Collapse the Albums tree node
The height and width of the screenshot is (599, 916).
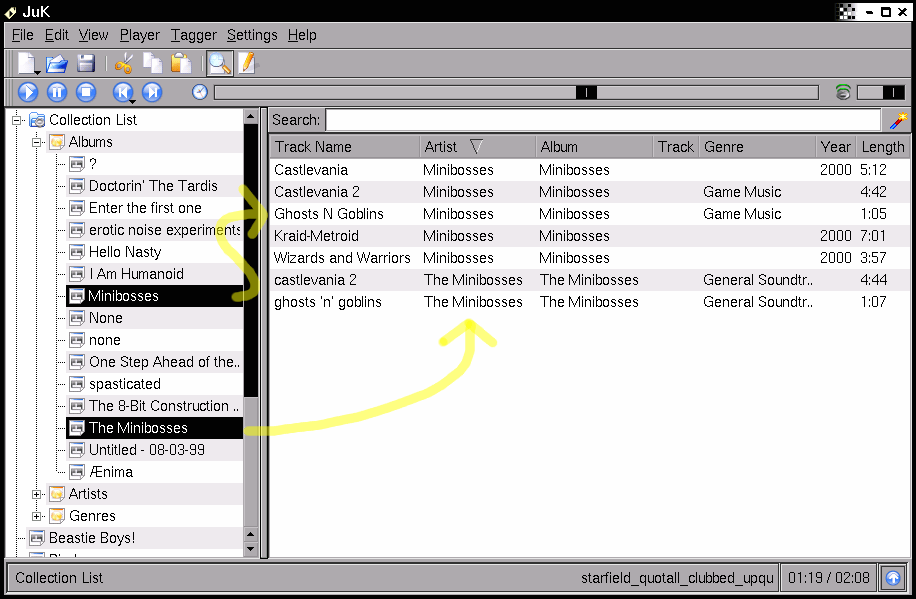(x=37, y=142)
